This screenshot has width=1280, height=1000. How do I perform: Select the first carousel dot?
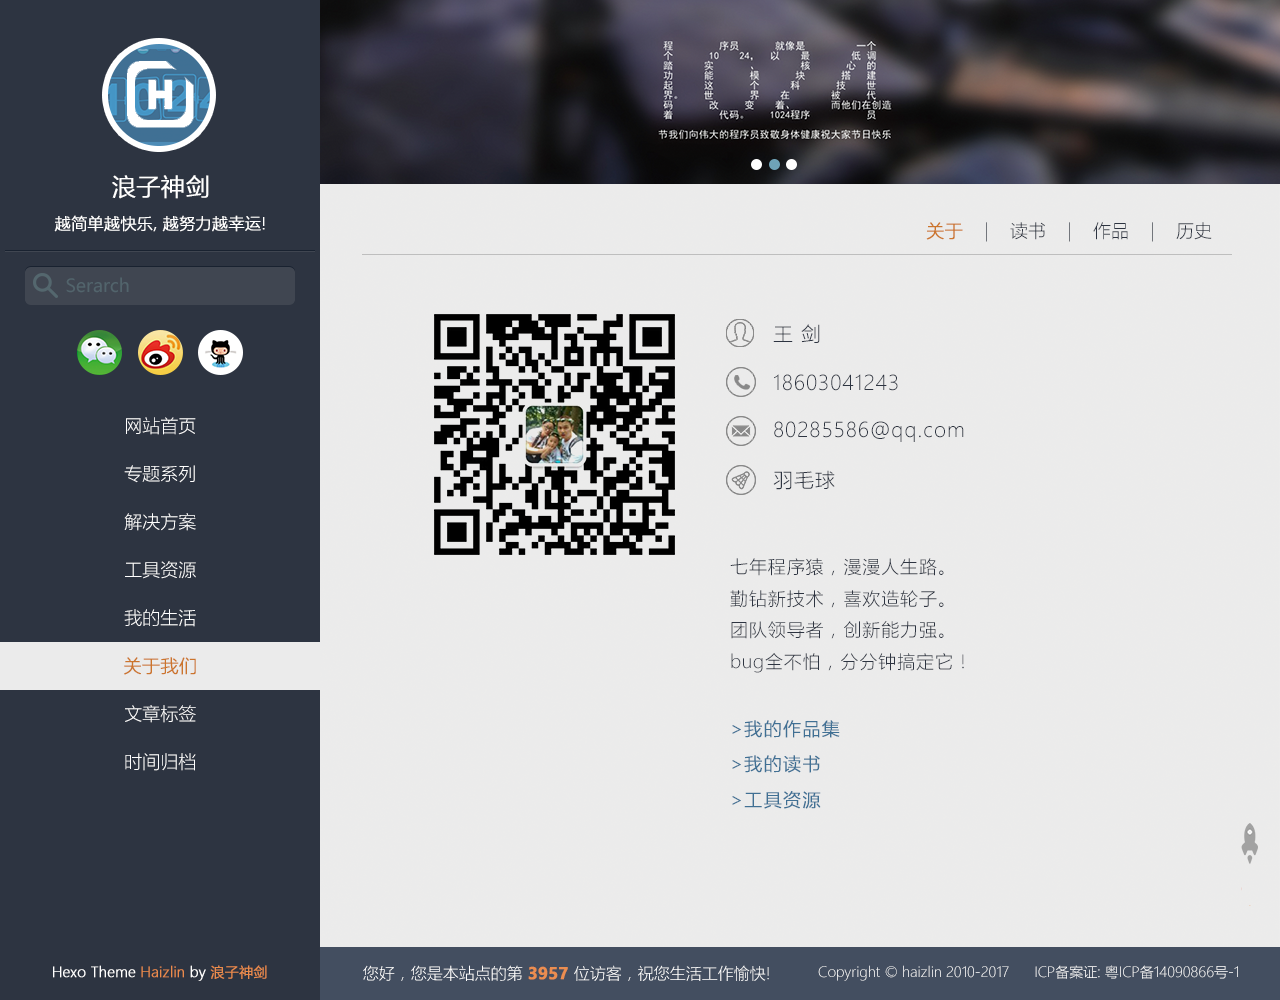coord(756,164)
